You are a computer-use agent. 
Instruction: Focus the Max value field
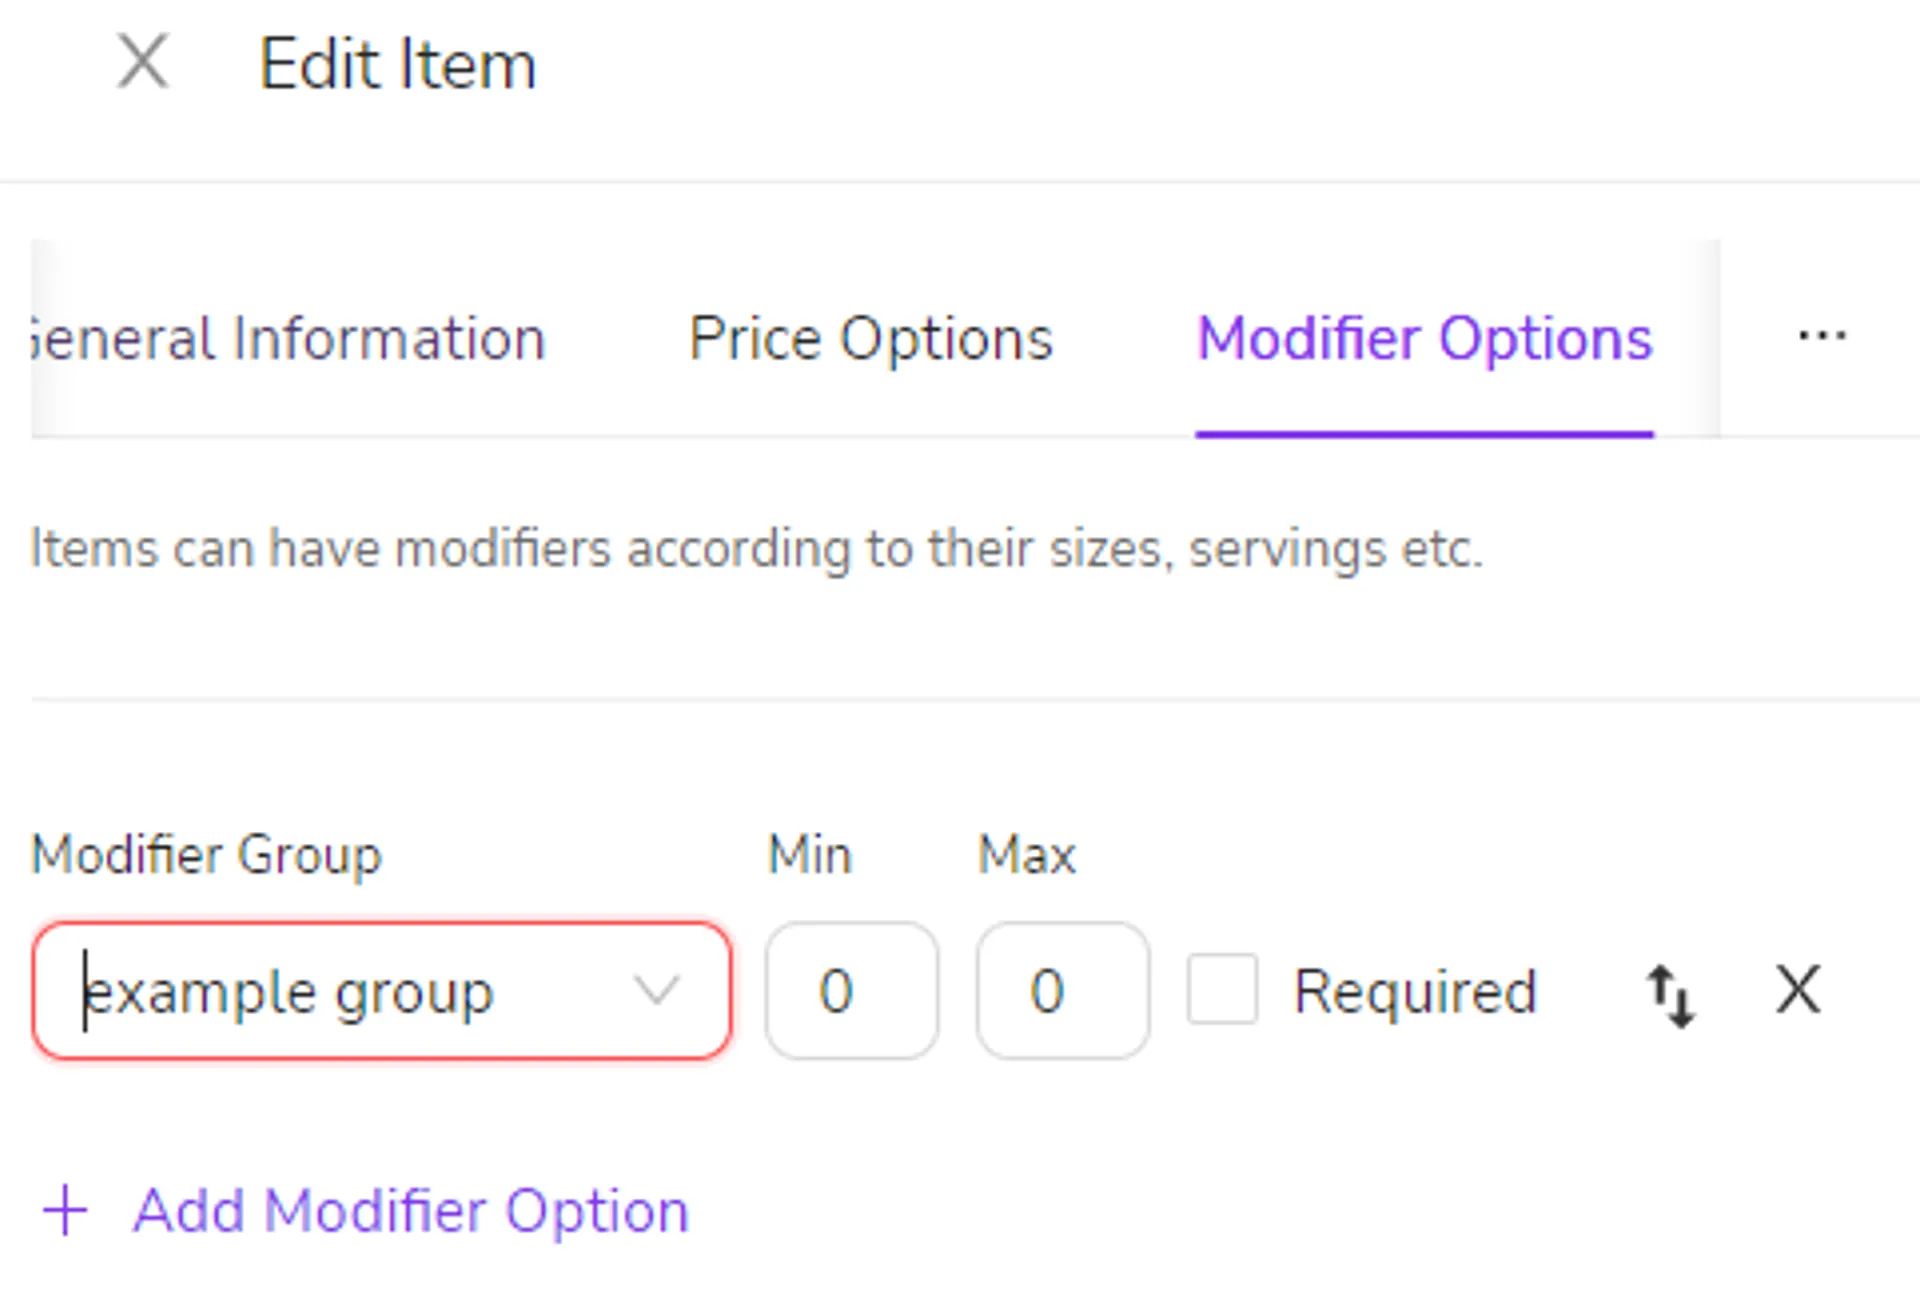1063,991
